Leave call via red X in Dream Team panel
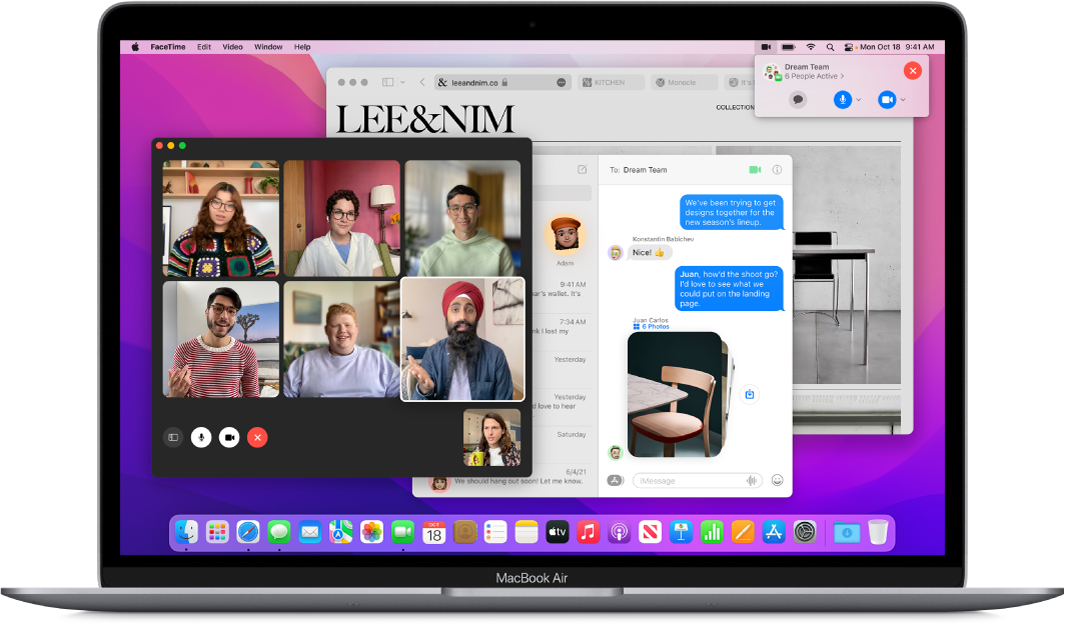This screenshot has width=1068, height=626. (x=913, y=71)
